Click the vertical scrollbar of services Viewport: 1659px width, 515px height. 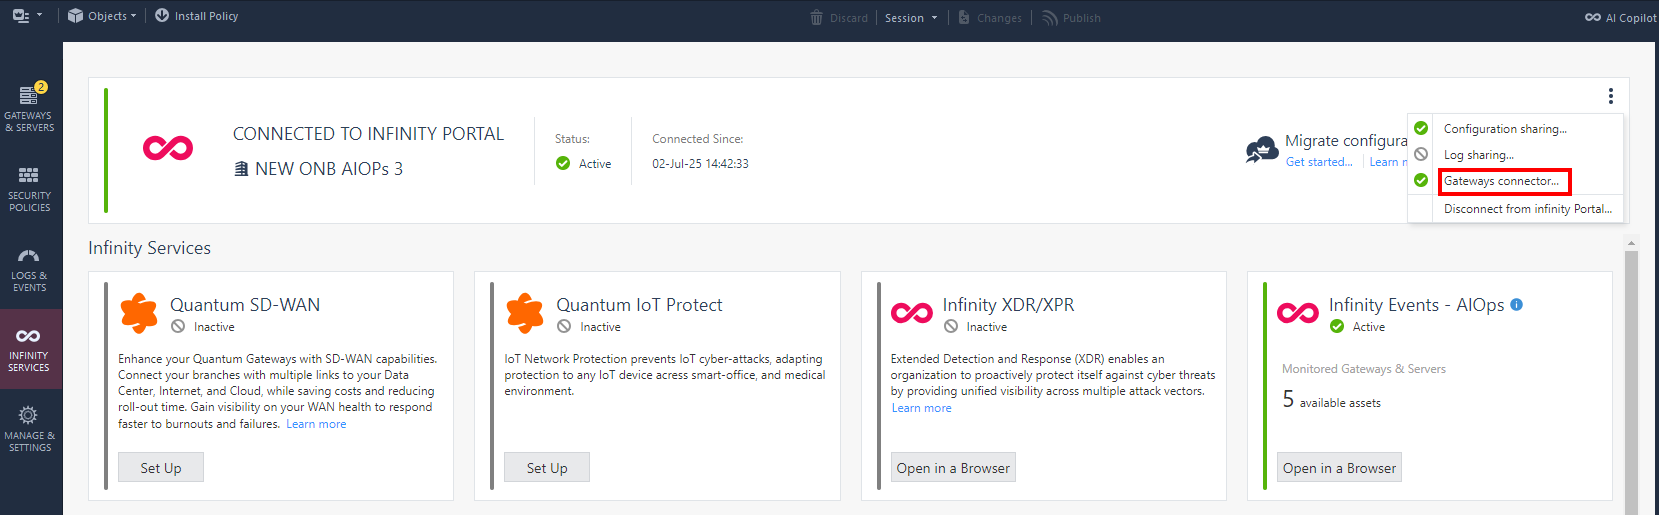[1631, 380]
